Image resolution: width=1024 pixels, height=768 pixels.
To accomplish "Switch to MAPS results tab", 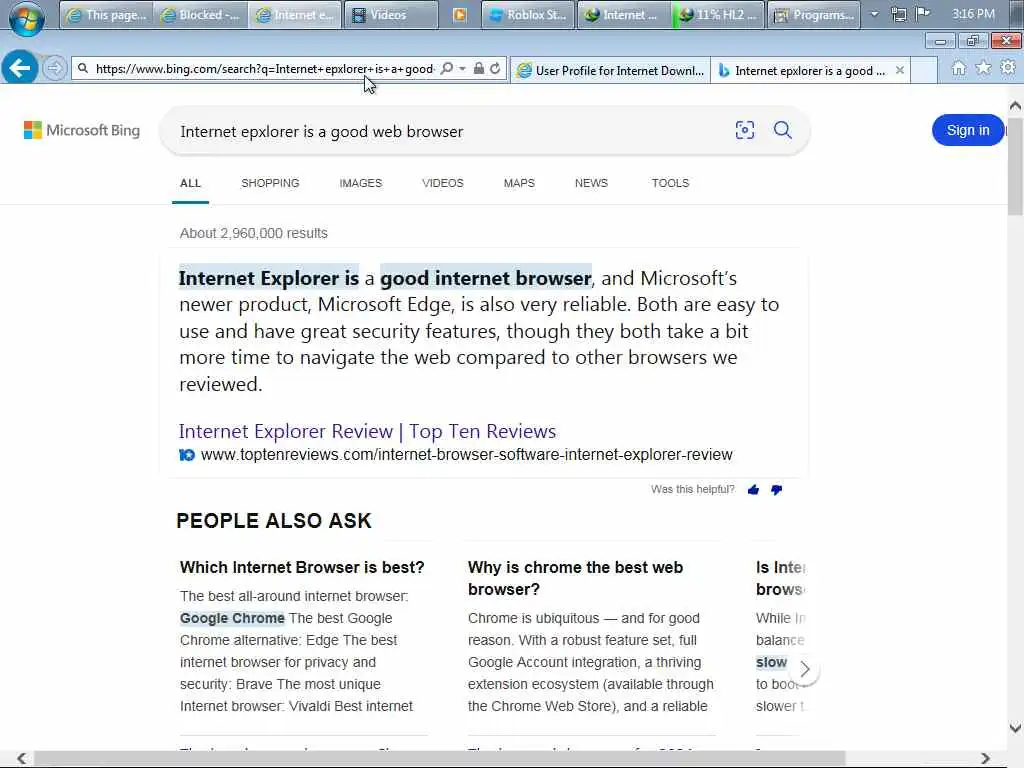I will (519, 184).
